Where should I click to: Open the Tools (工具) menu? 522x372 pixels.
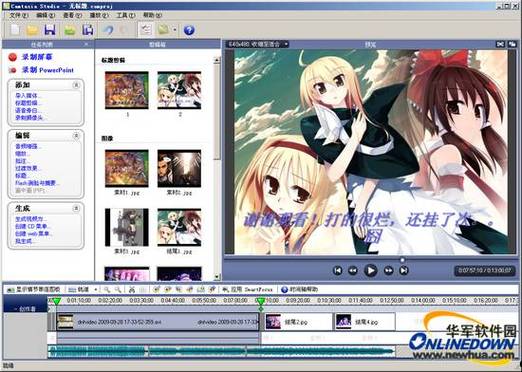(x=126, y=15)
